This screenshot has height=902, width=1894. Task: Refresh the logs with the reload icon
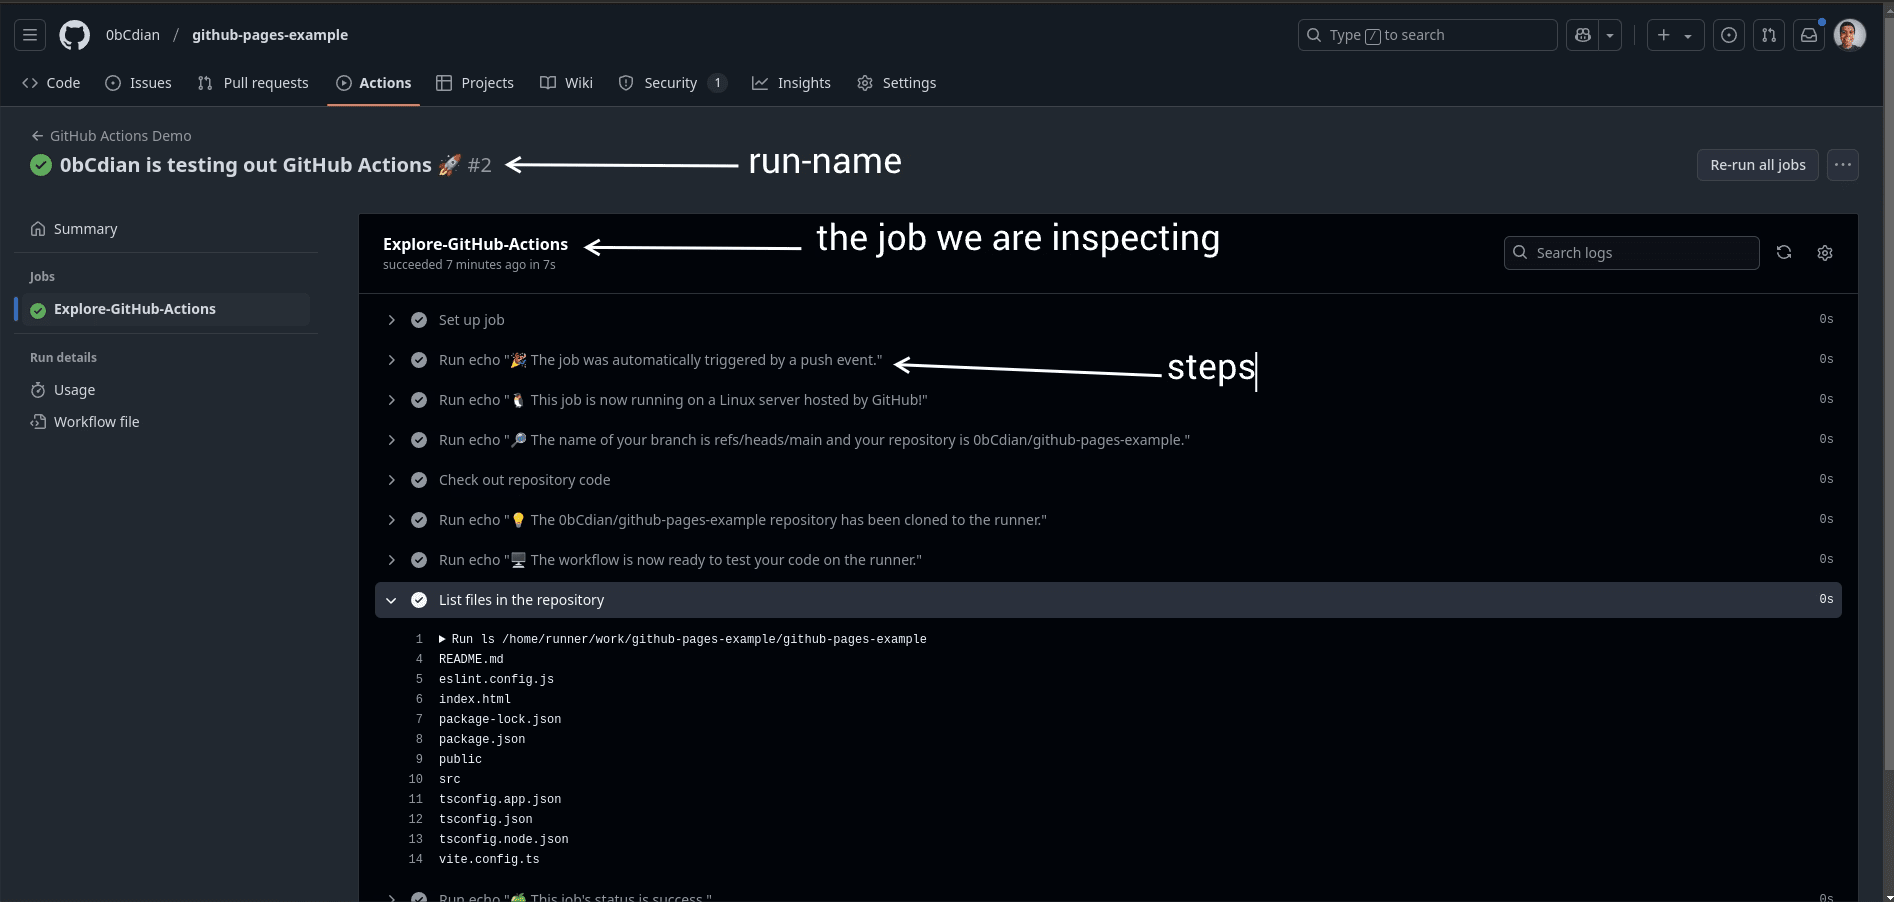pyautogui.click(x=1784, y=253)
